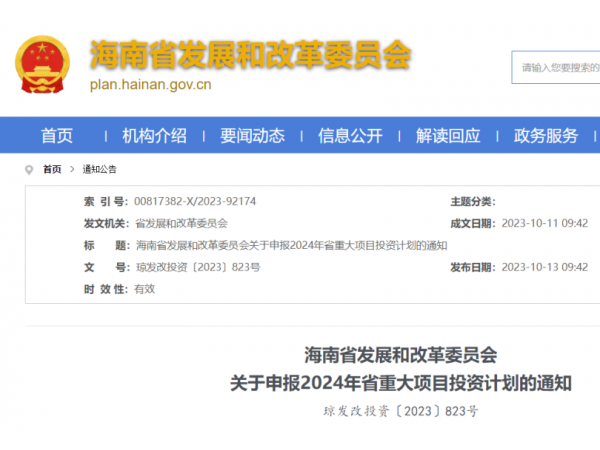Viewport: 600px width, 450px height.
Task: Click the 海南省发展和改革委员会 site title
Action: coord(250,56)
